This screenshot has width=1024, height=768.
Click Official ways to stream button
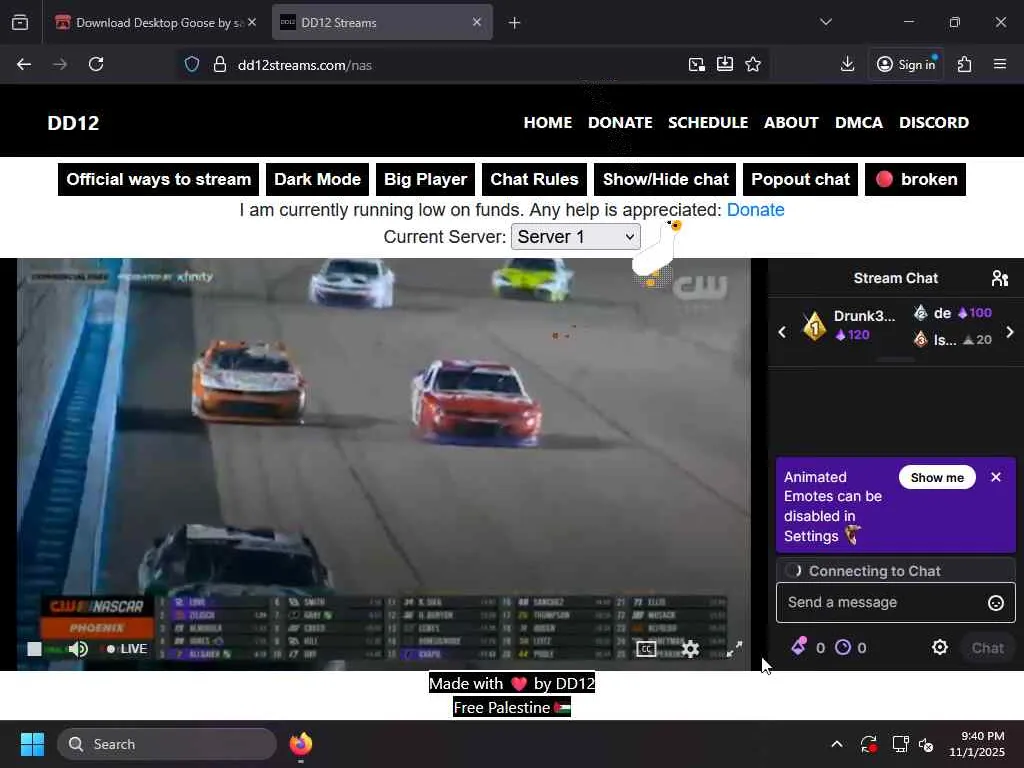(159, 180)
